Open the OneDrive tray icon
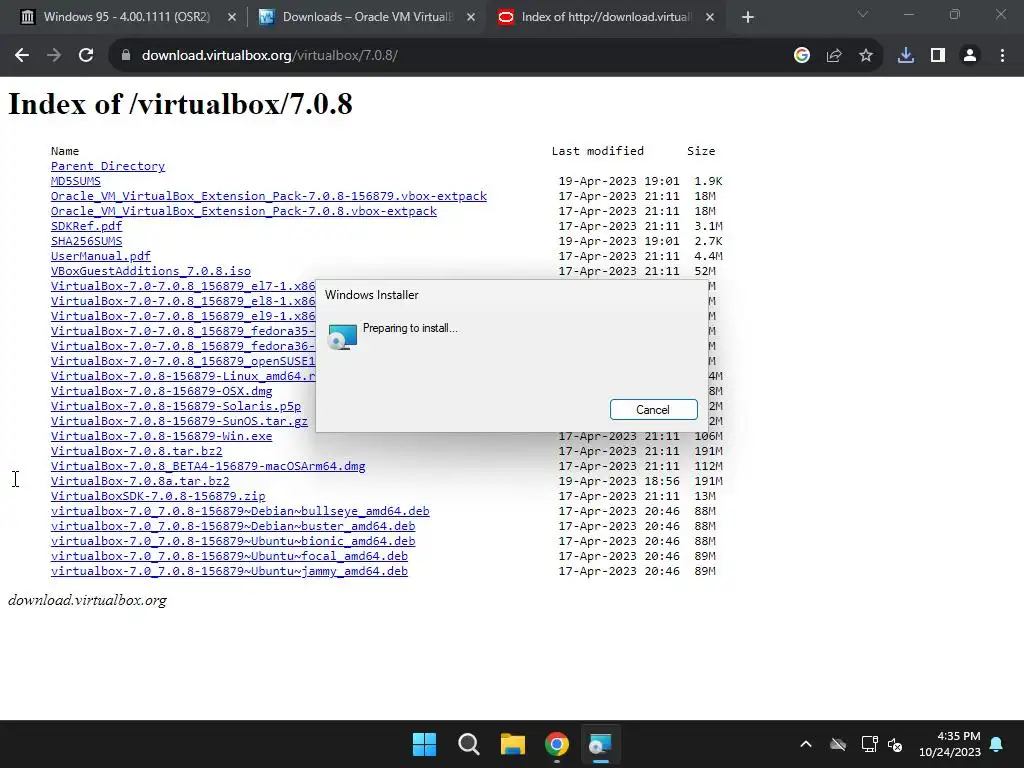Viewport: 1024px width, 768px height. click(x=838, y=744)
